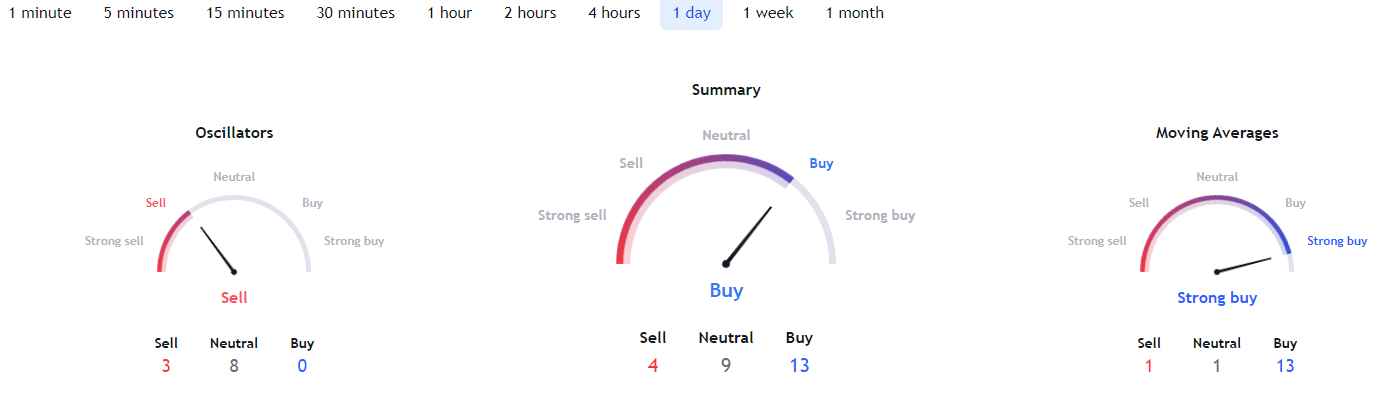Choose the 15 minutes interval tab
This screenshot has width=1400, height=409.
pyautogui.click(x=245, y=13)
